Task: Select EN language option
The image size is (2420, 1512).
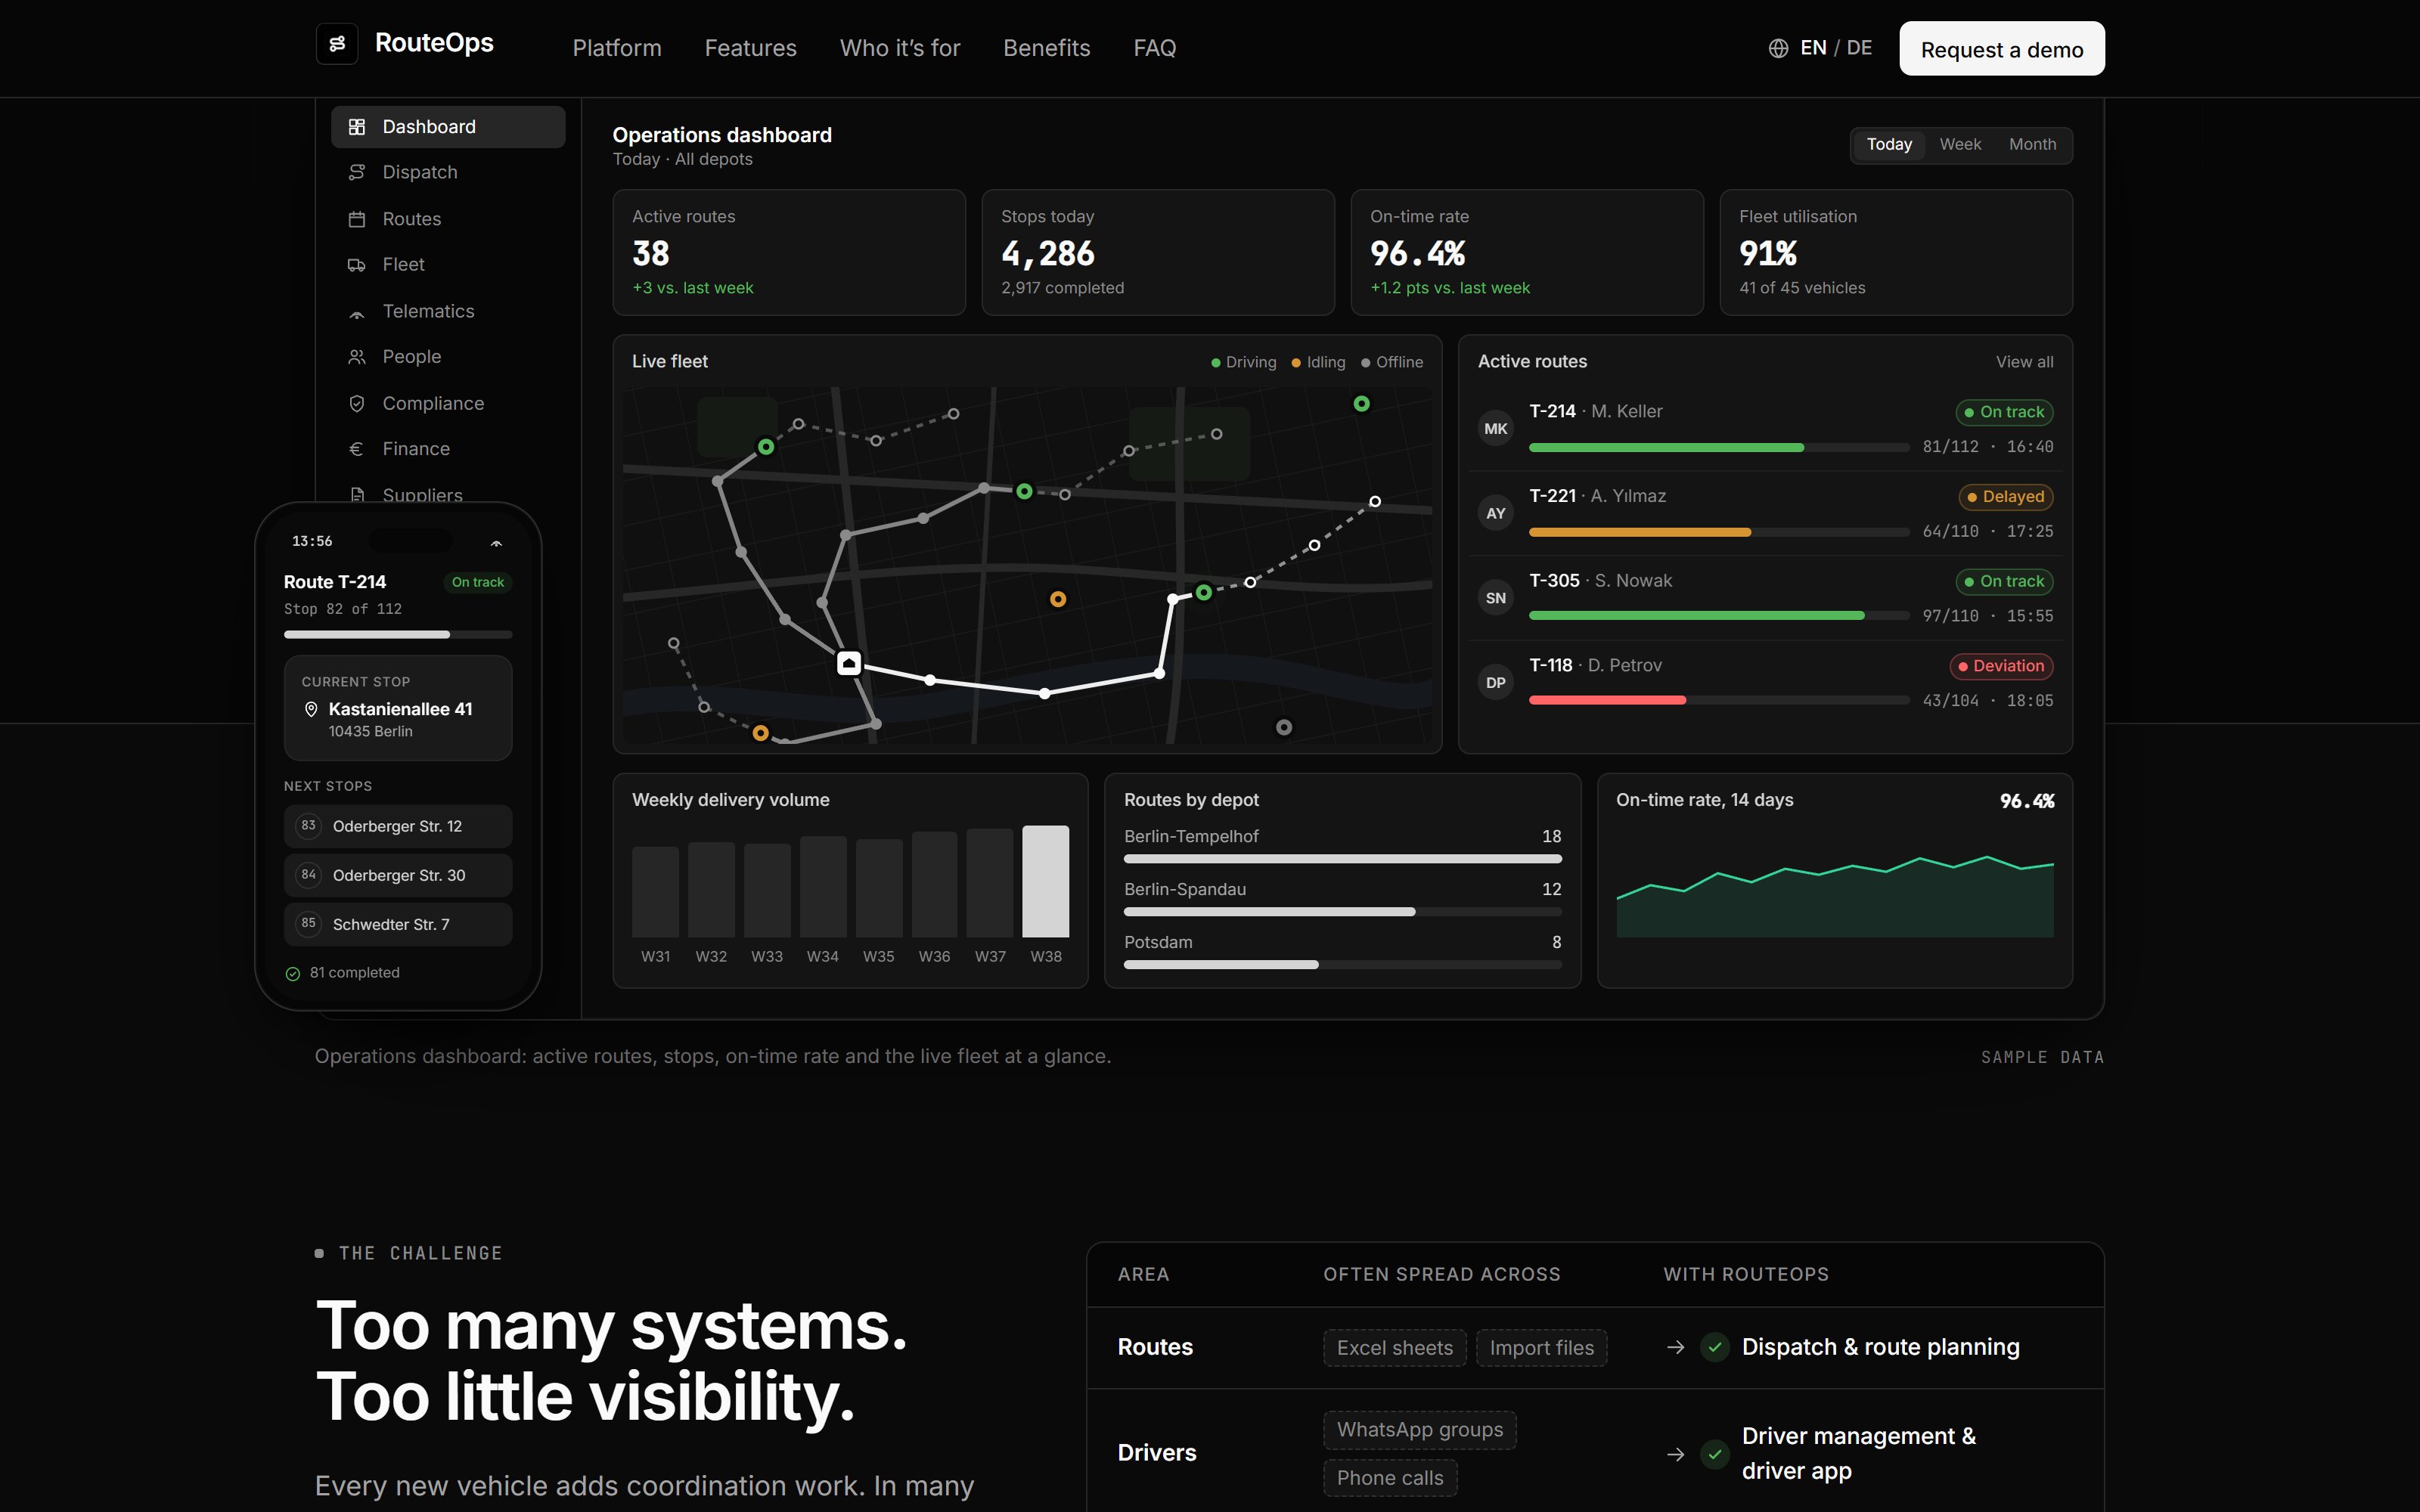Action: click(1813, 48)
